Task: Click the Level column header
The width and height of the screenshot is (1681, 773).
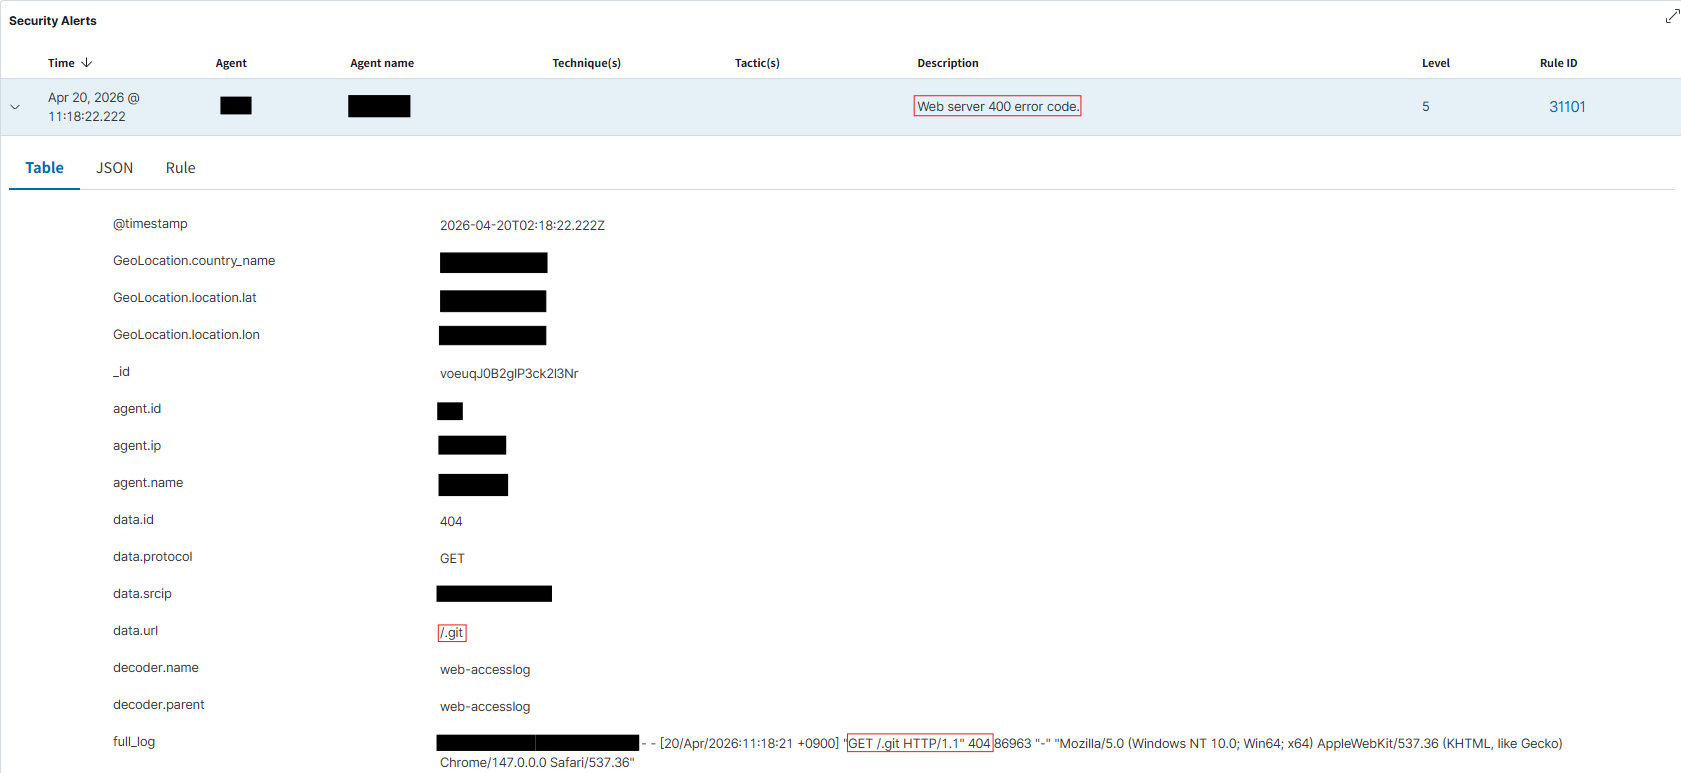Action: pyautogui.click(x=1436, y=63)
